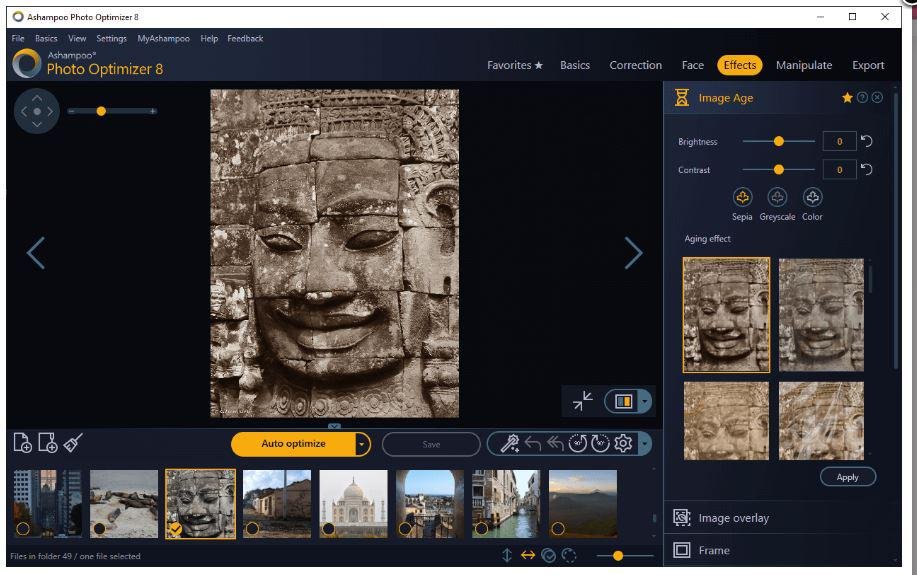Image resolution: width=917 pixels, height=575 pixels.
Task: Check the Taj Mahal thumbnail selection circle
Action: [x=329, y=528]
